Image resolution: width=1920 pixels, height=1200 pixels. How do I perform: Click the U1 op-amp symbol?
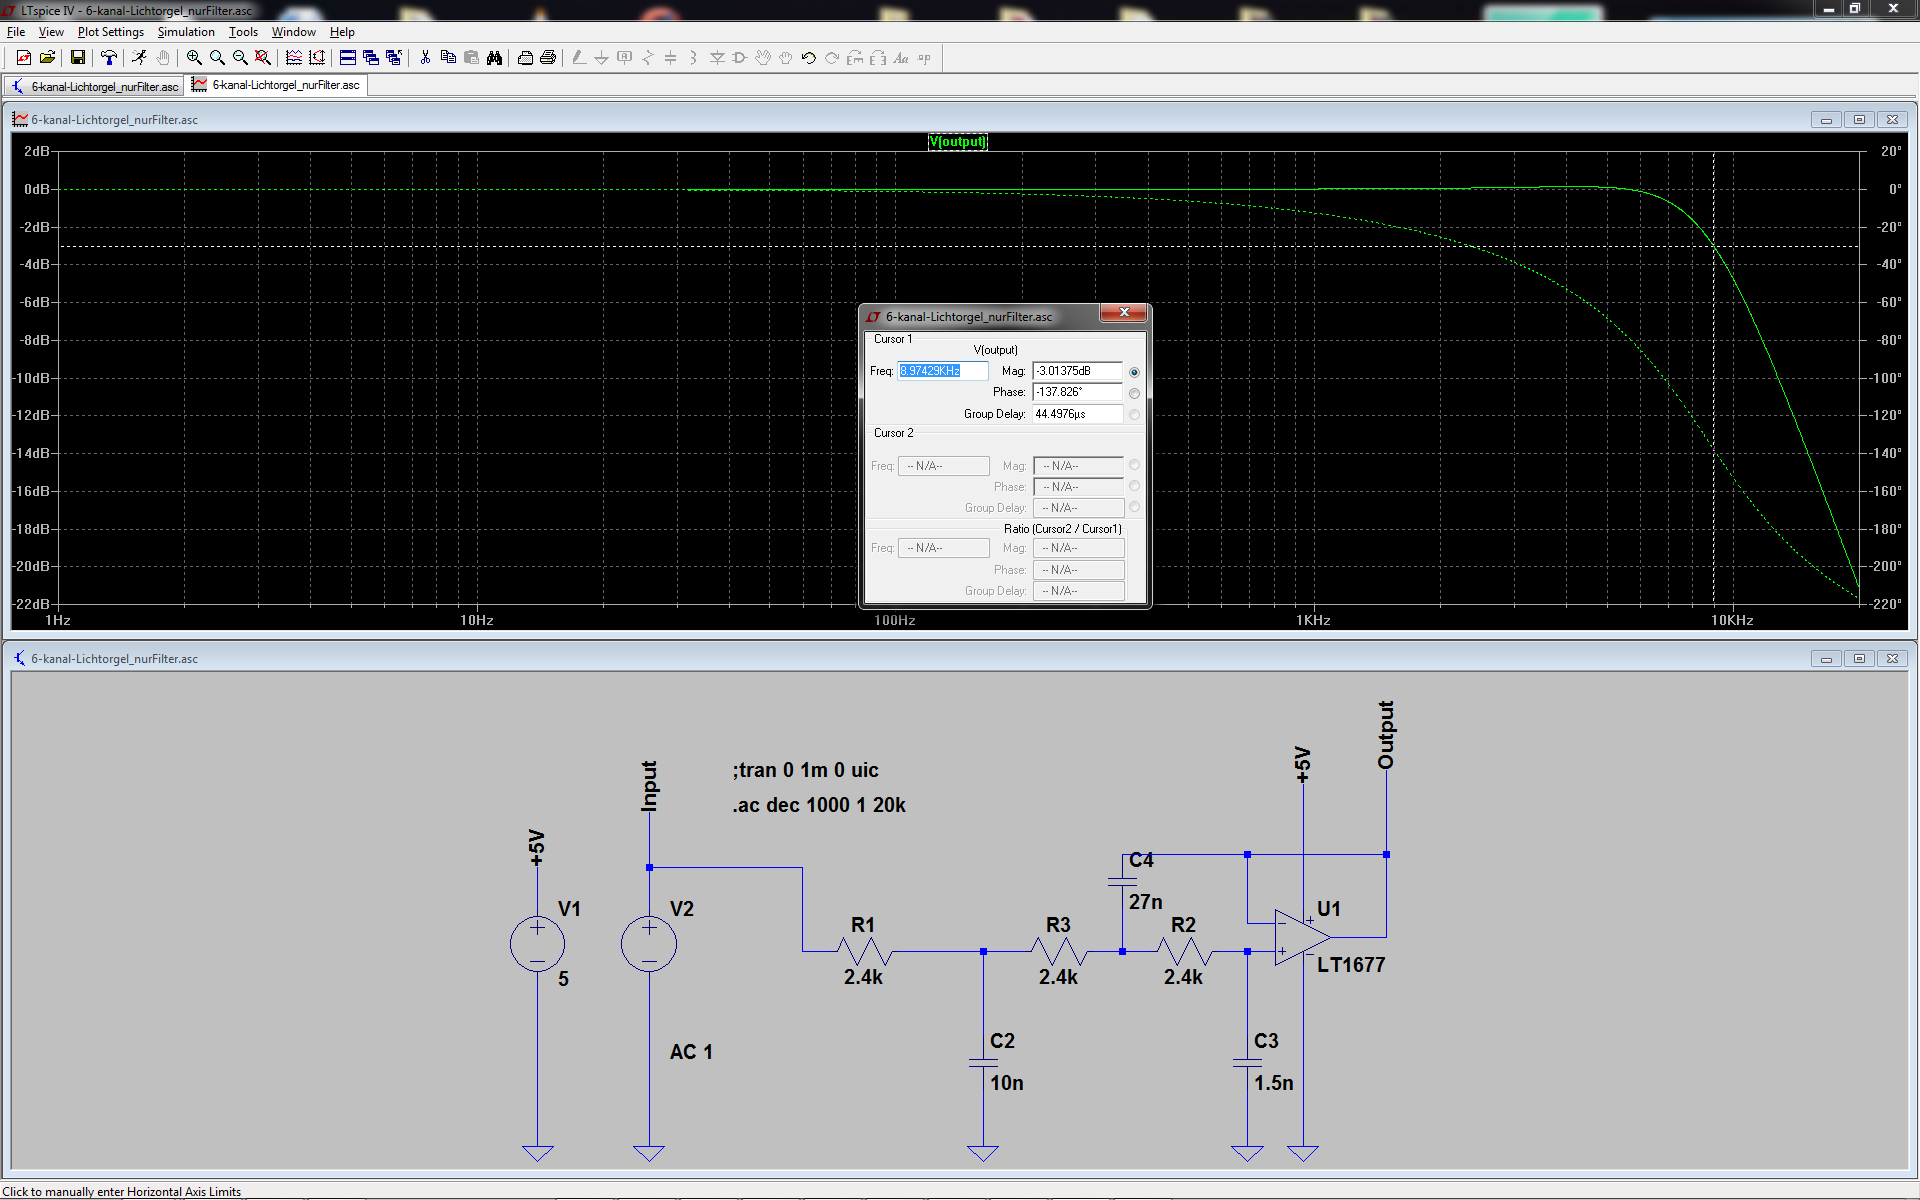click(1303, 938)
